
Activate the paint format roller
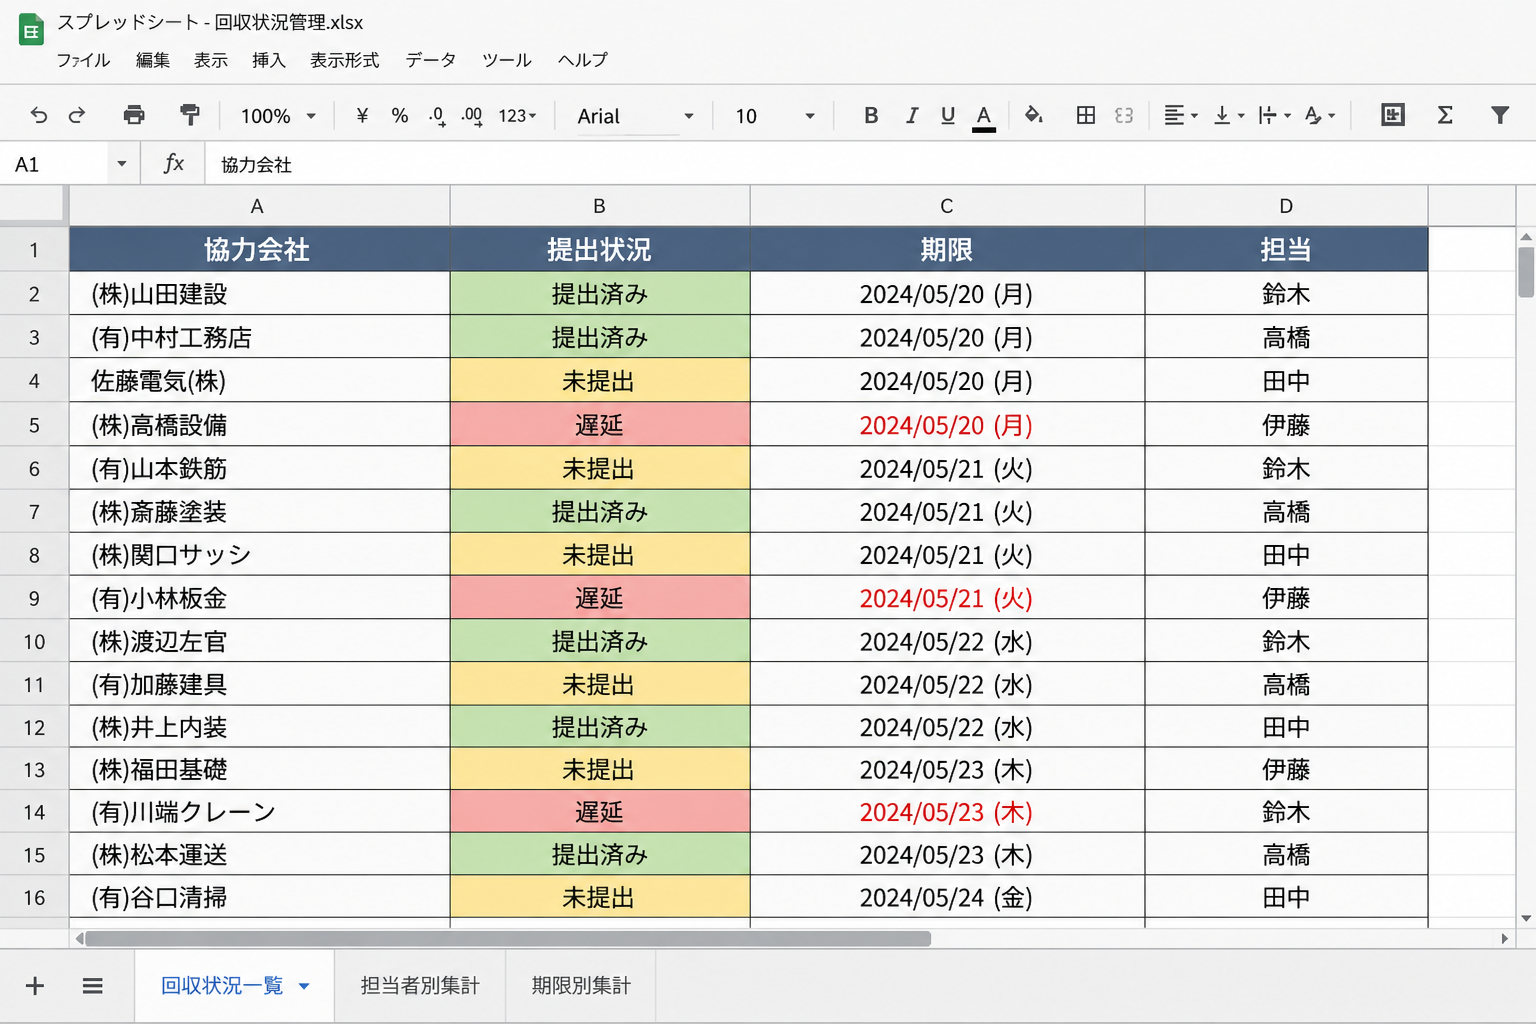(x=189, y=116)
